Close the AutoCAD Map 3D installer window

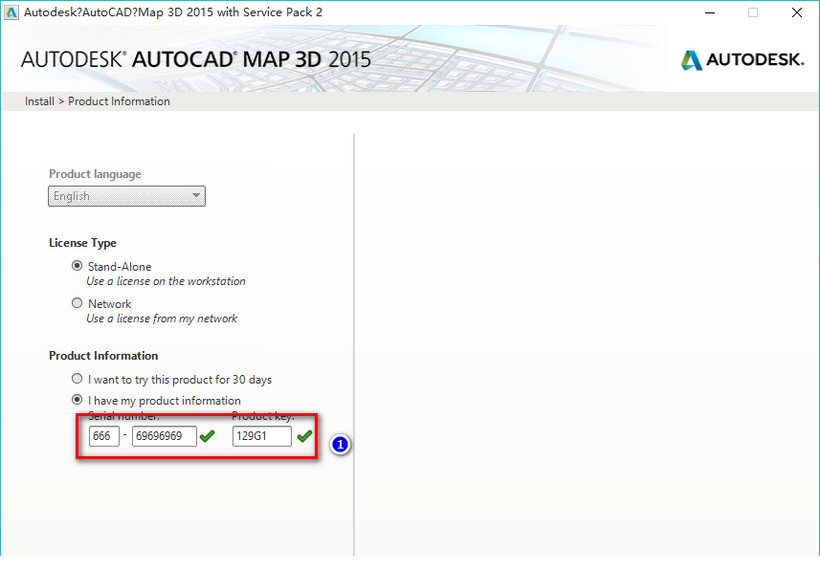[796, 13]
